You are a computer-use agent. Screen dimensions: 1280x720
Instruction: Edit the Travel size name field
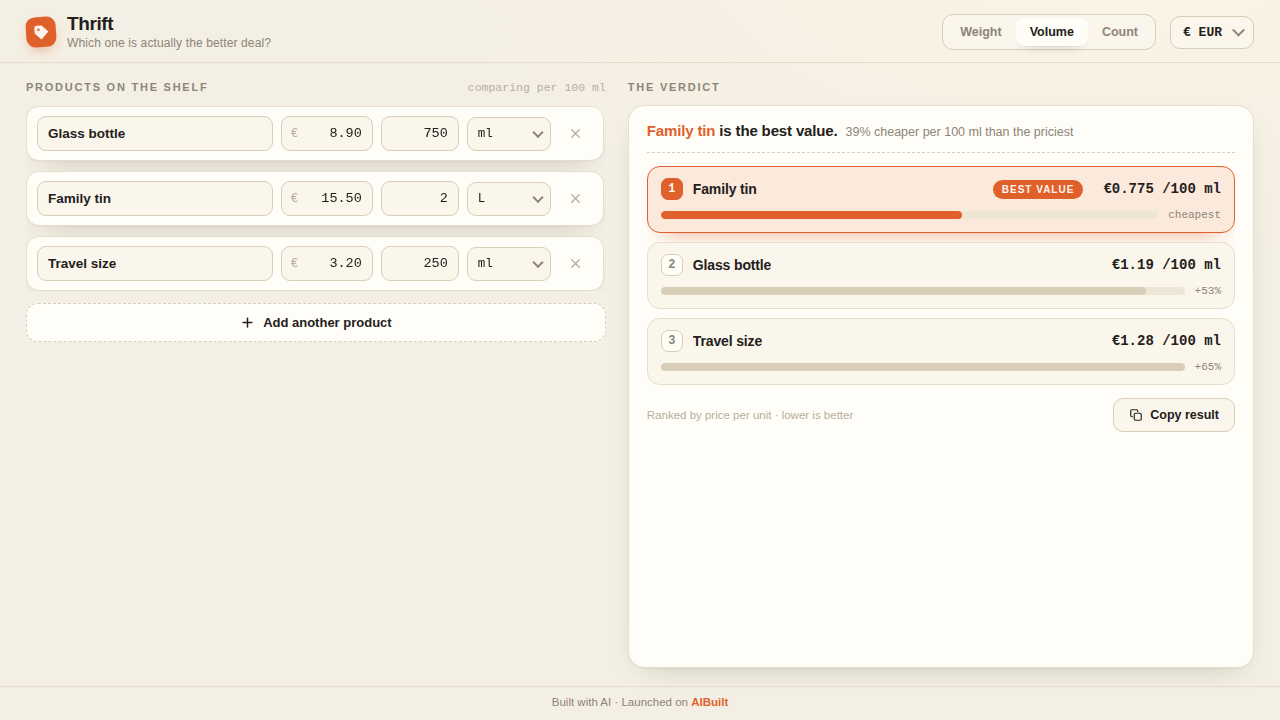[x=155, y=263]
